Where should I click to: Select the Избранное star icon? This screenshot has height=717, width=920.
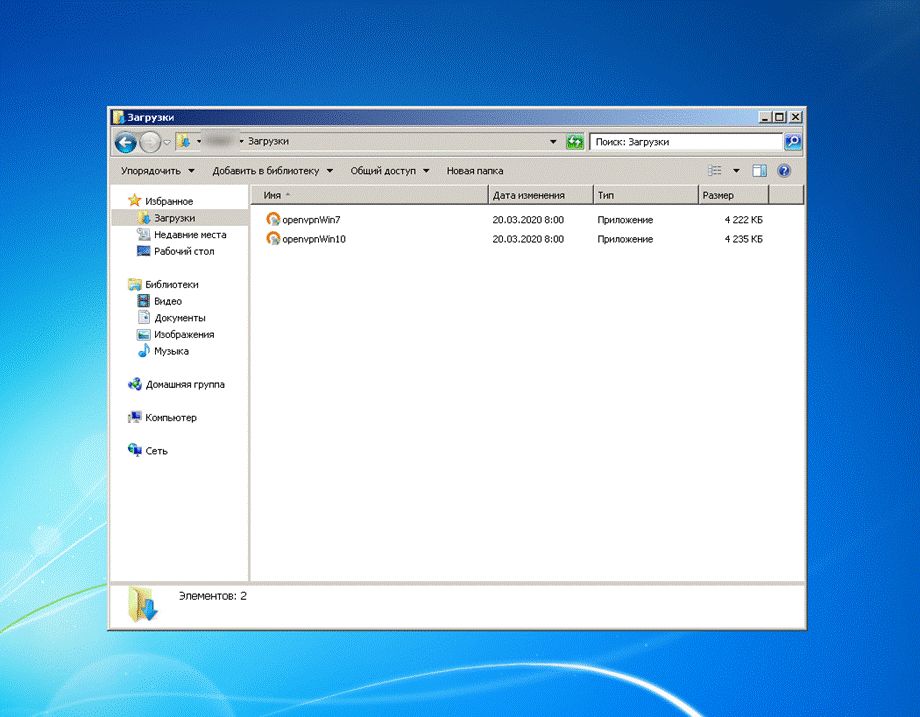pos(134,201)
